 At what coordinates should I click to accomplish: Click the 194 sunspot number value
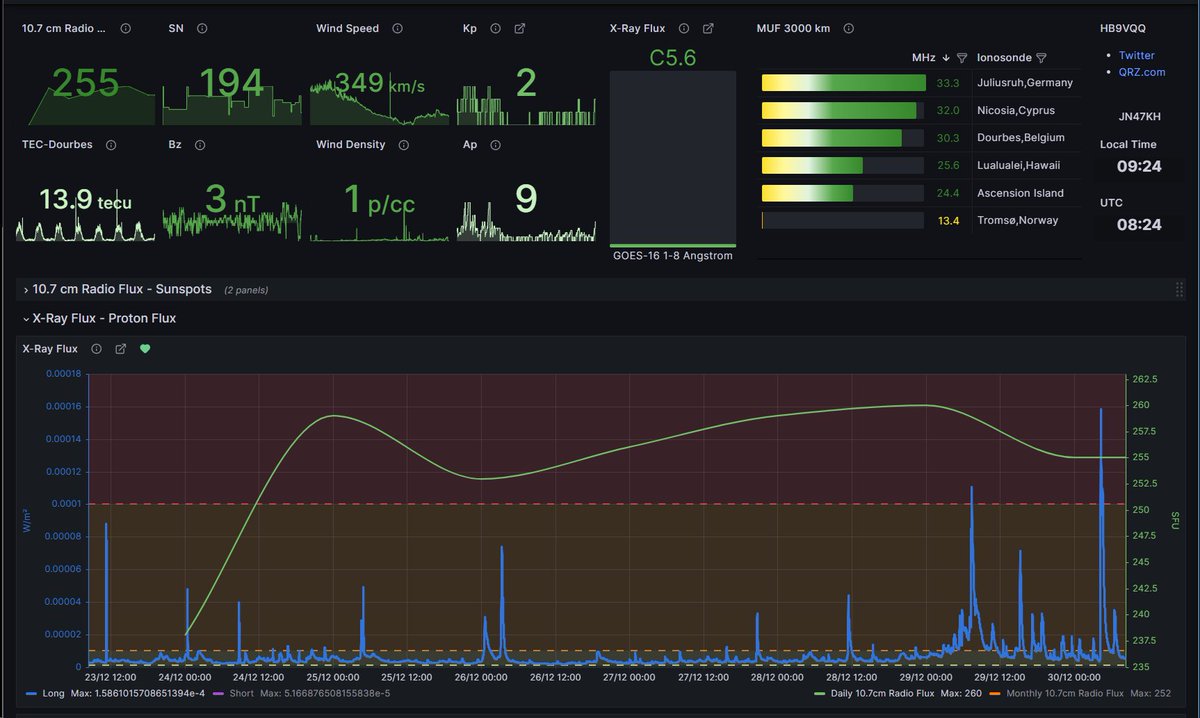[x=231, y=83]
